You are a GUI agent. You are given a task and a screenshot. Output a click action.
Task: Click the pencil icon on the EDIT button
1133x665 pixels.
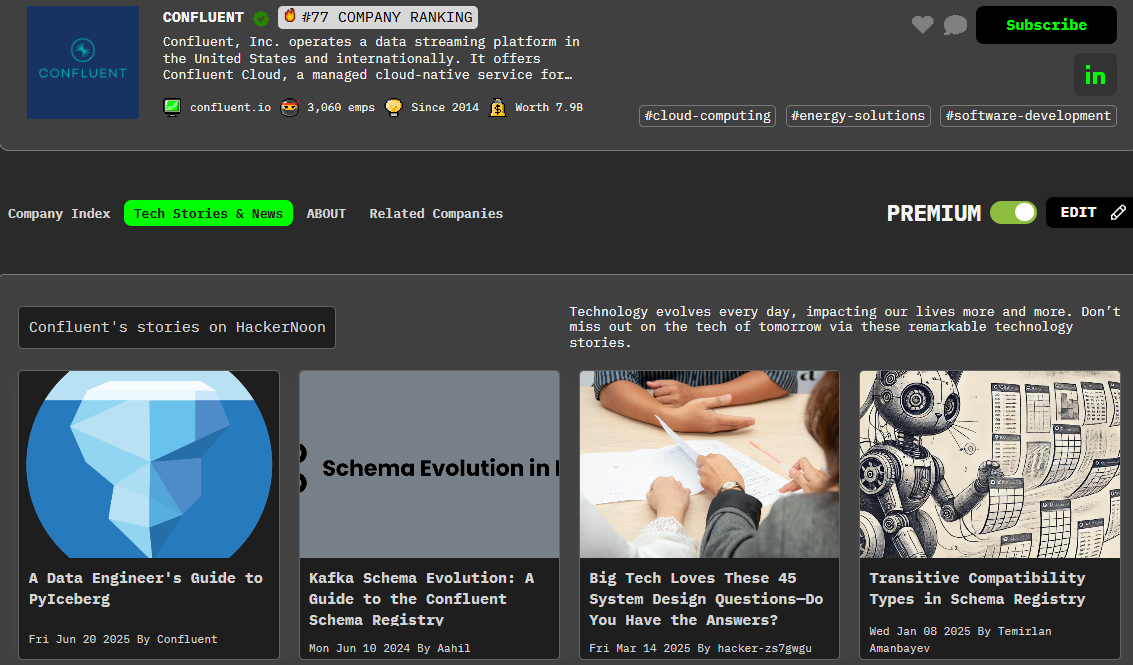pos(1119,212)
